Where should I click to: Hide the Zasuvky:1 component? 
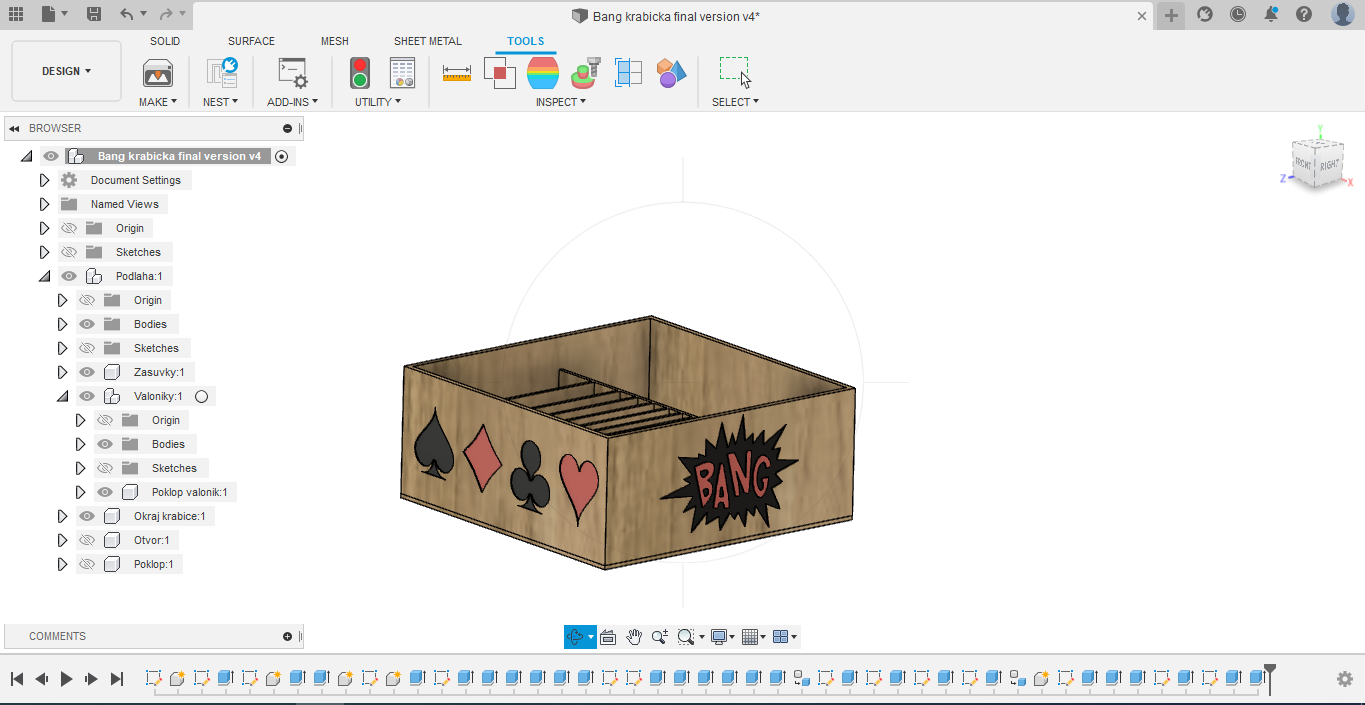[87, 372]
